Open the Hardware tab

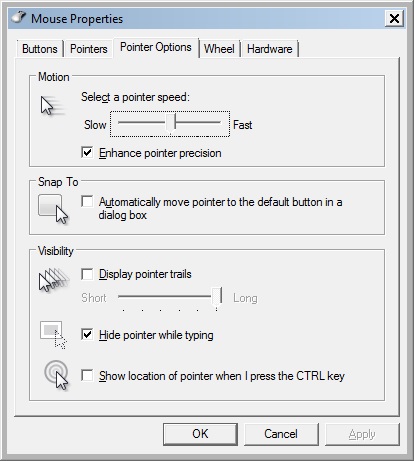270,49
